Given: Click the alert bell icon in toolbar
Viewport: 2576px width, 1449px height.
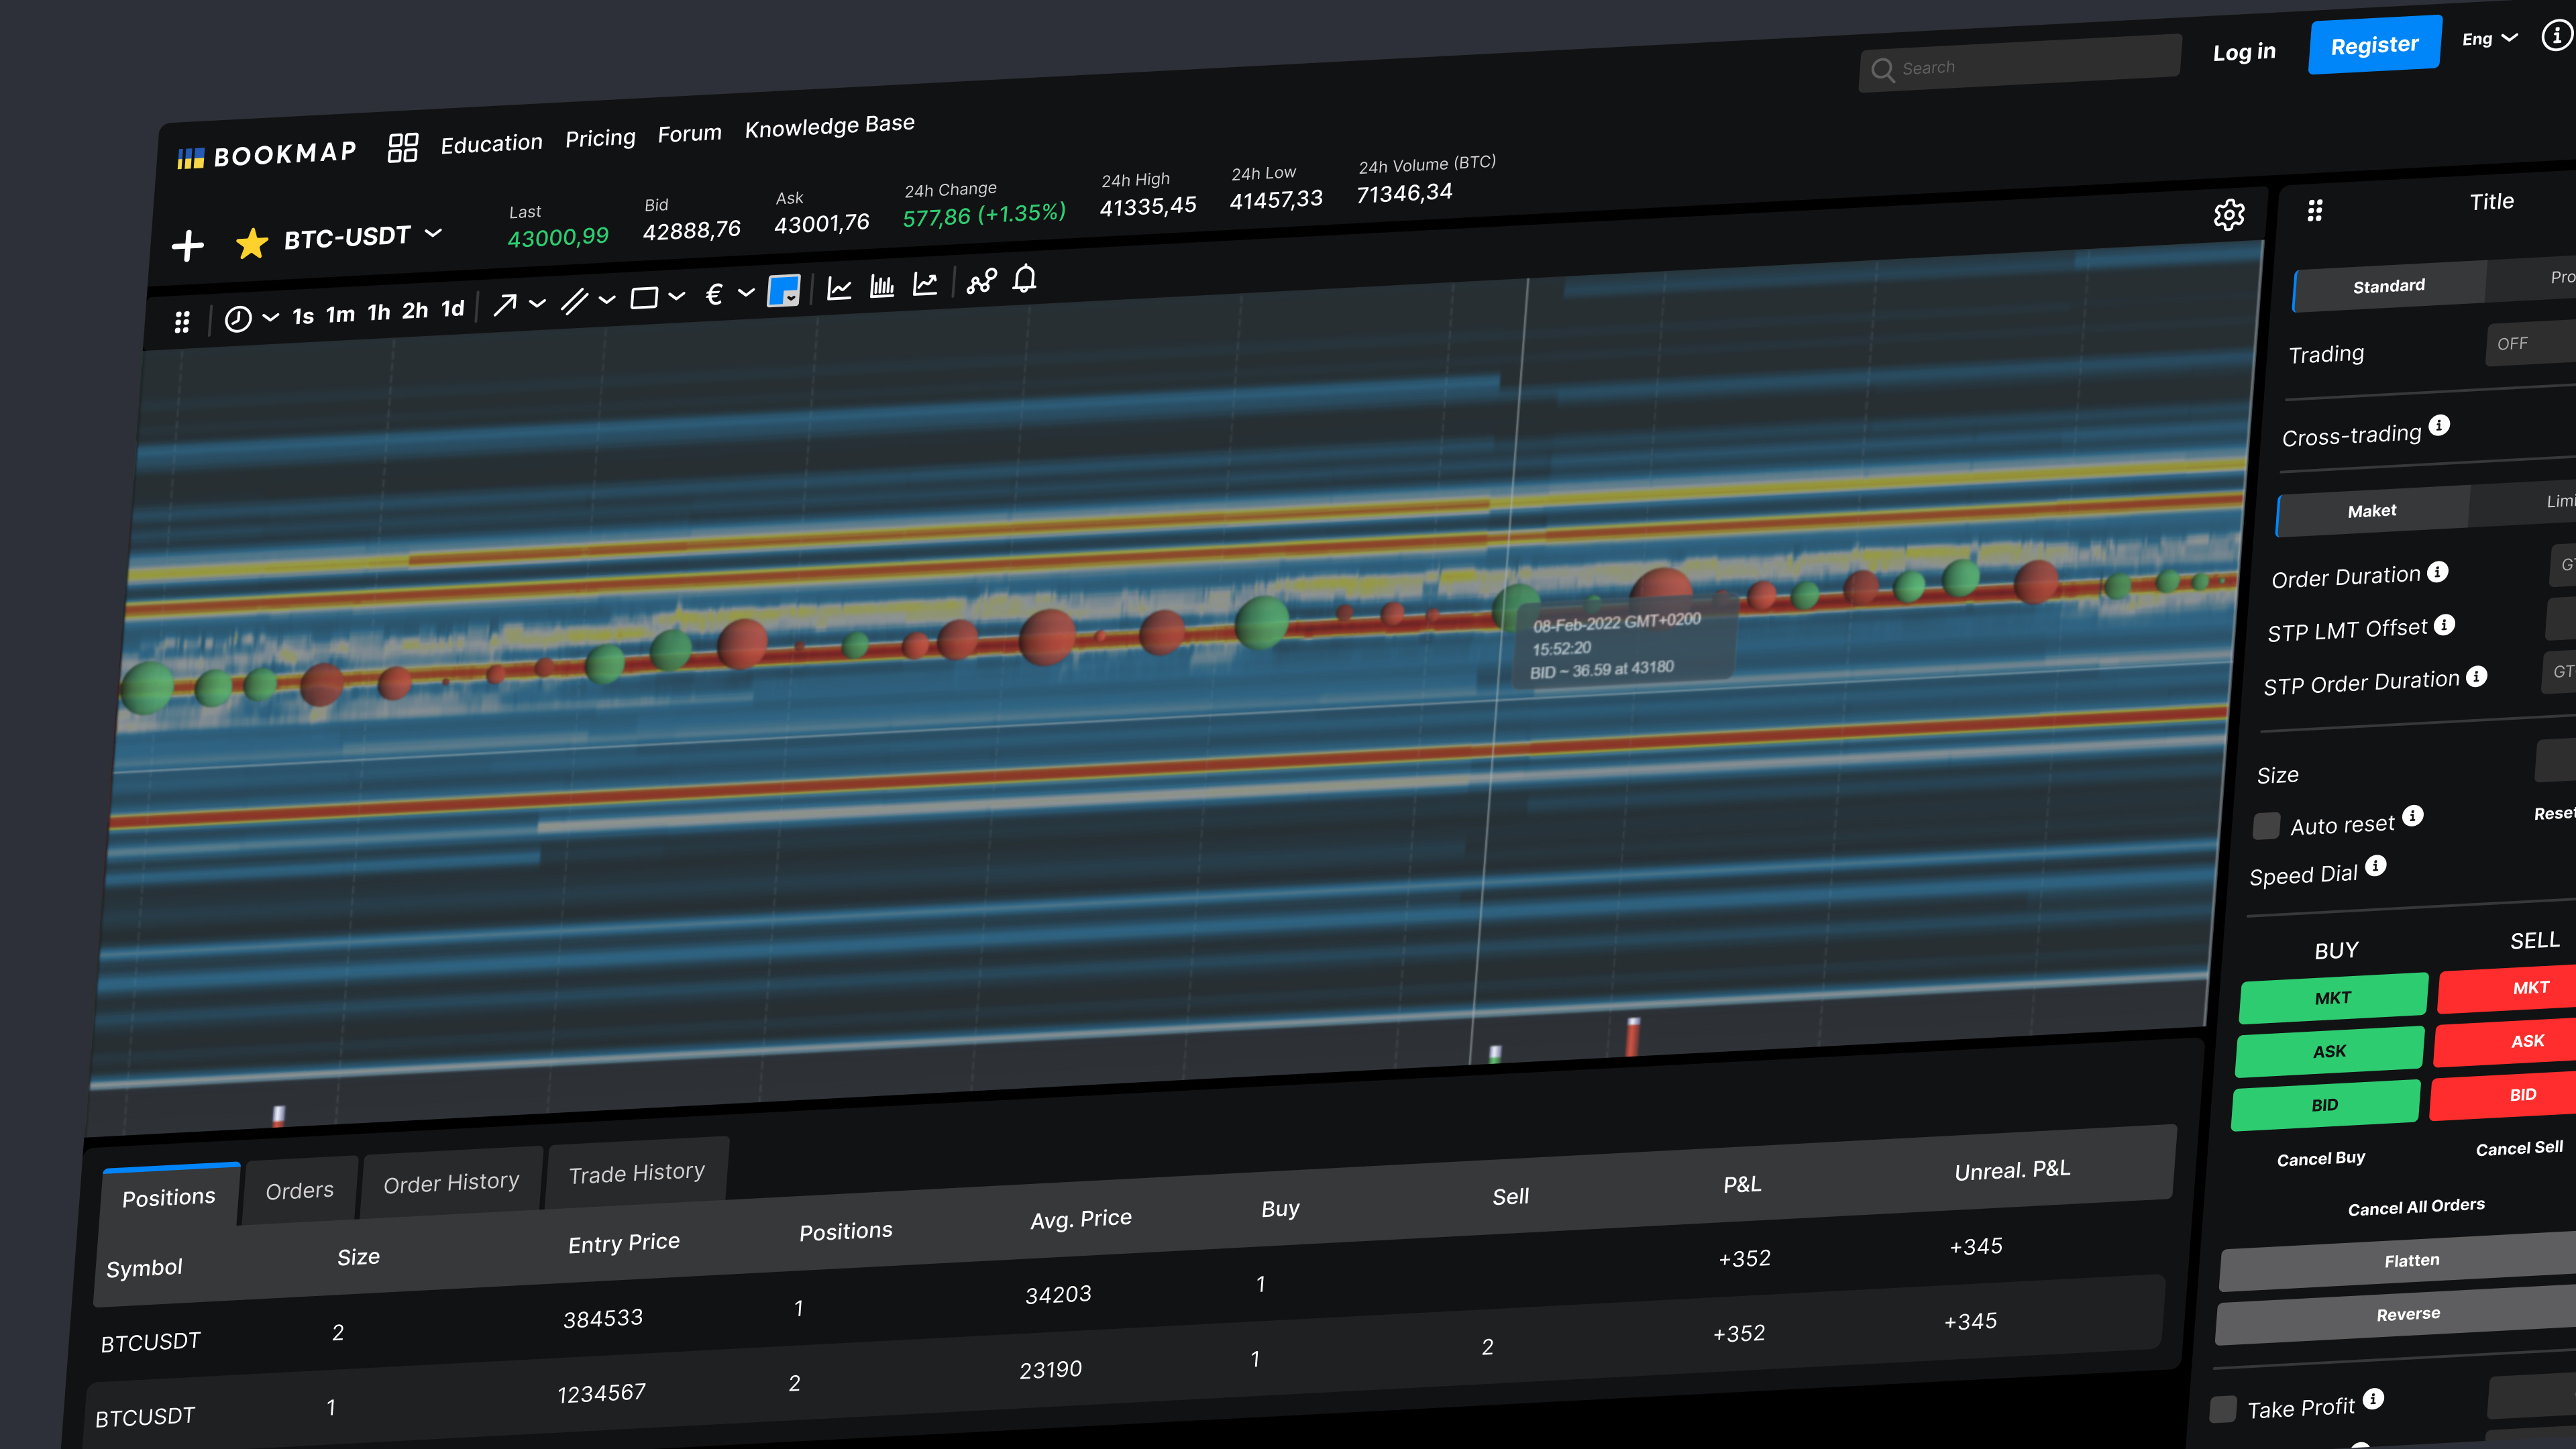Looking at the screenshot, I should coord(1024,278).
